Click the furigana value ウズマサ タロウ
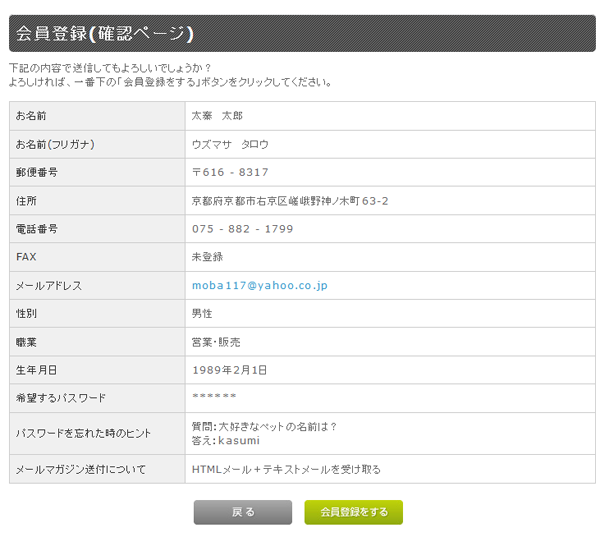The image size is (600, 535). 230,144
